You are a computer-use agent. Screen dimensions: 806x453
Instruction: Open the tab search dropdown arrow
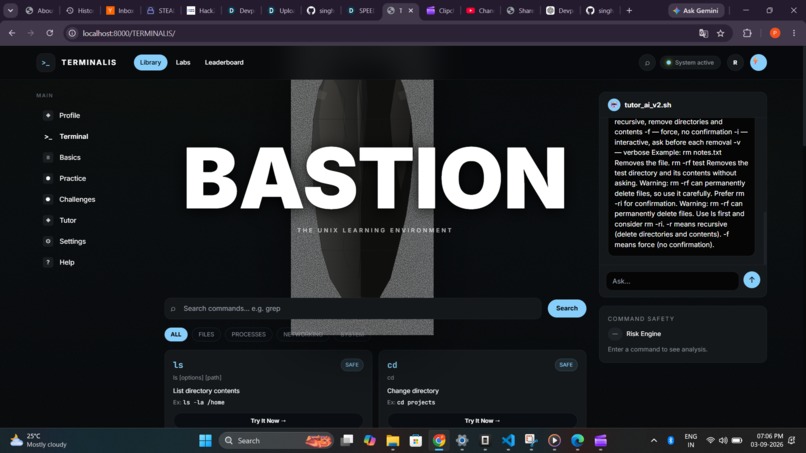10,10
